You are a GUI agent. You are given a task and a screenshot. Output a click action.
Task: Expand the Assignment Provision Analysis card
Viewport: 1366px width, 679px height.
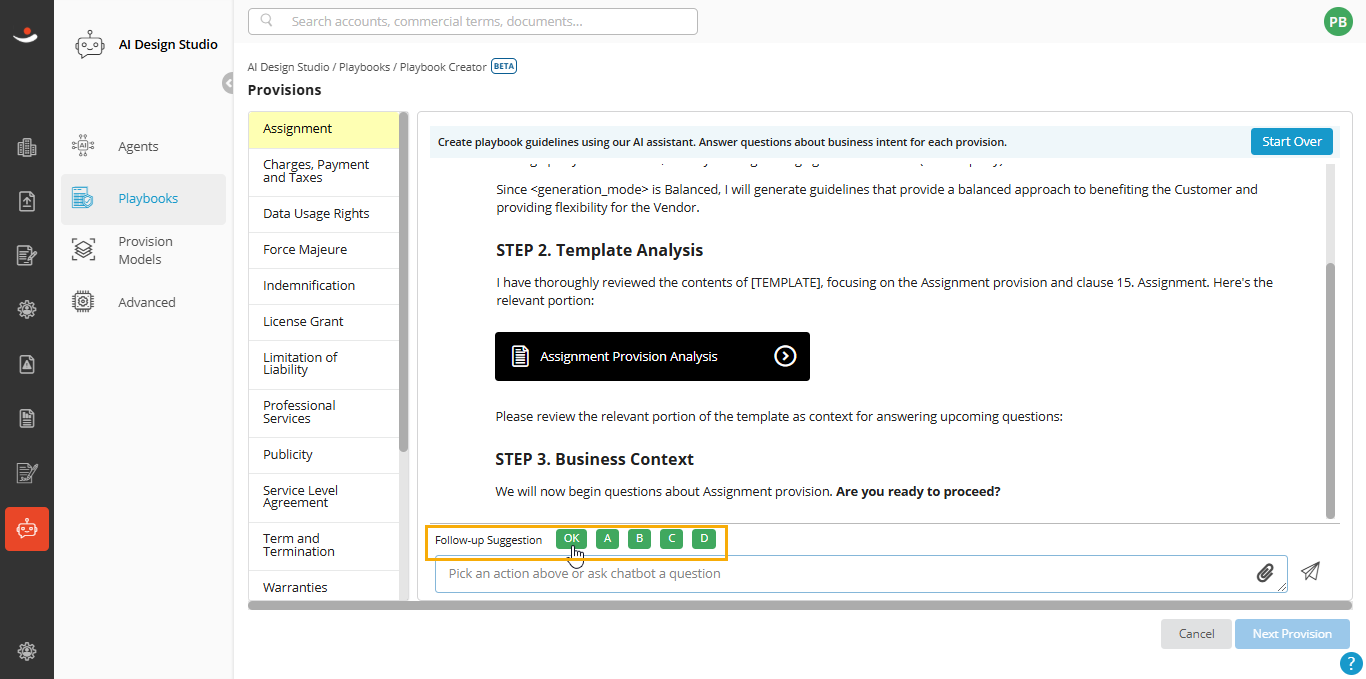[652, 356]
